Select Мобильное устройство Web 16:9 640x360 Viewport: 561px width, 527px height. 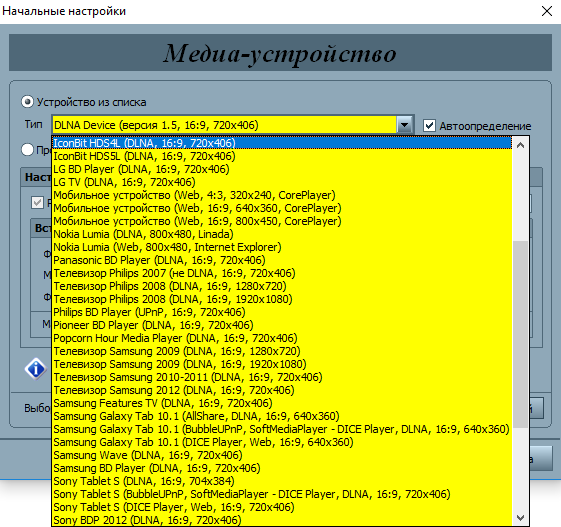(x=282, y=208)
